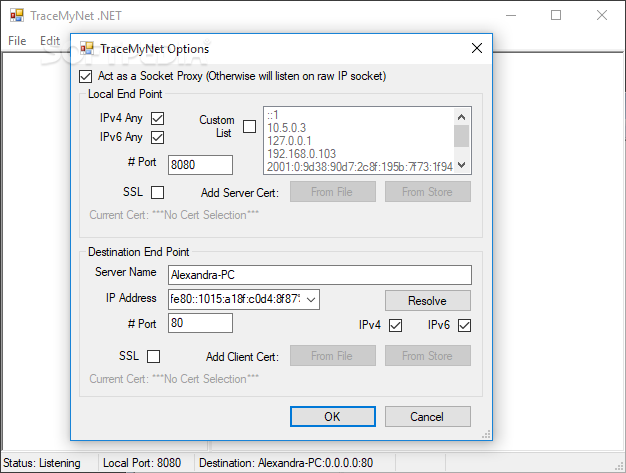The image size is (626, 473).
Task: Confirm the options with OK
Action: tap(333, 417)
